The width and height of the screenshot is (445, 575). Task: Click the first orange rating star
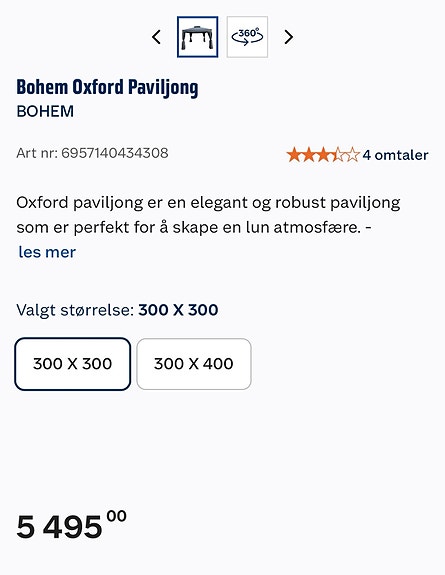coord(294,155)
